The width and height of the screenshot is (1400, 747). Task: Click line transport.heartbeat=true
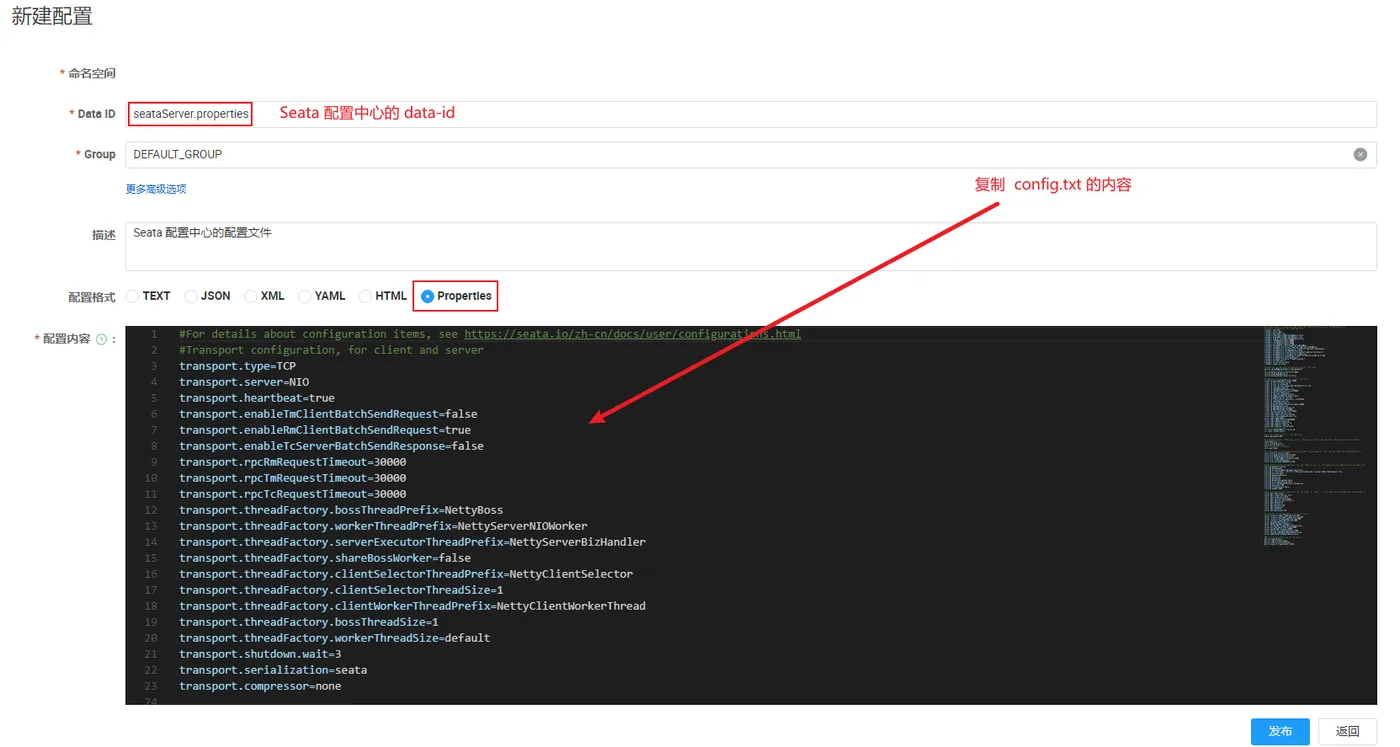coord(257,398)
